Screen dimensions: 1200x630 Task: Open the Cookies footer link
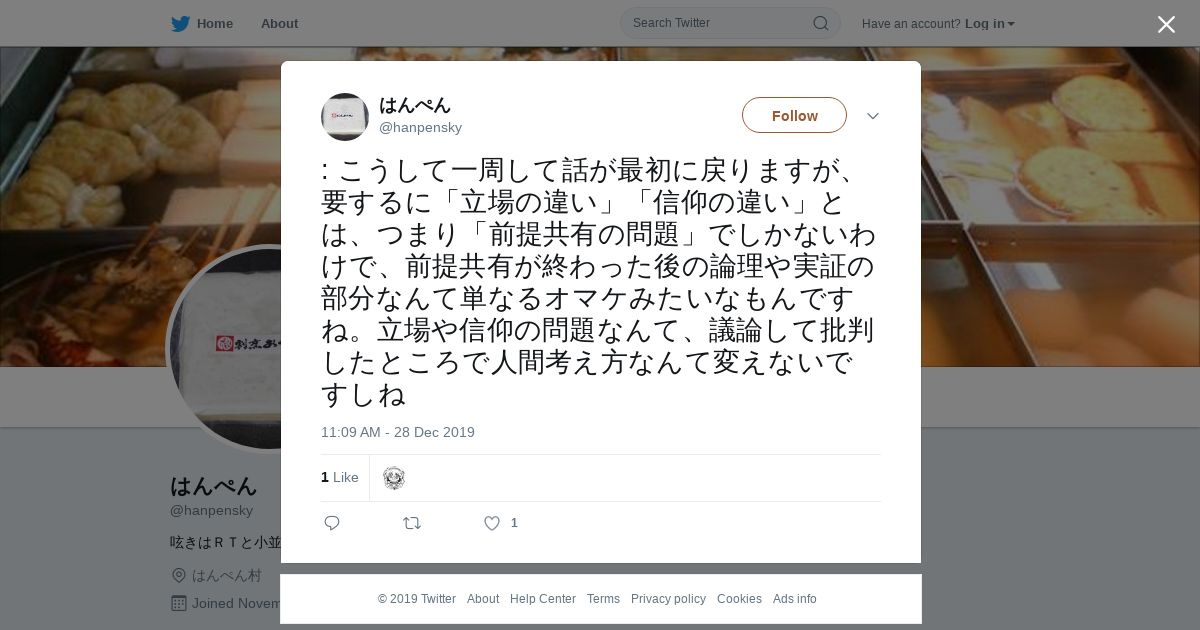pos(739,599)
